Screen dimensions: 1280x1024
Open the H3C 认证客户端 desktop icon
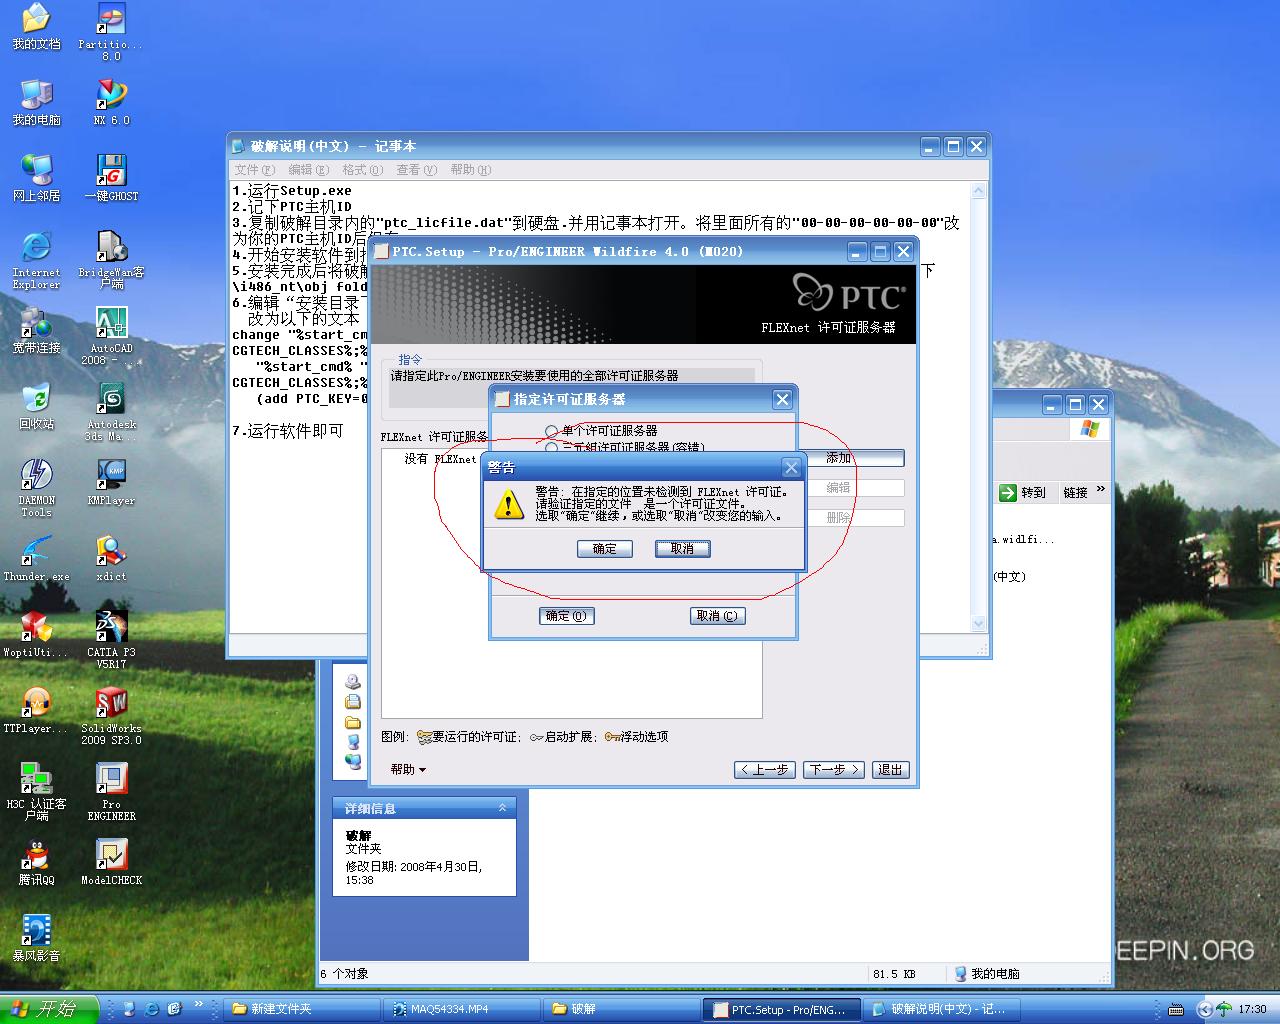click(36, 791)
